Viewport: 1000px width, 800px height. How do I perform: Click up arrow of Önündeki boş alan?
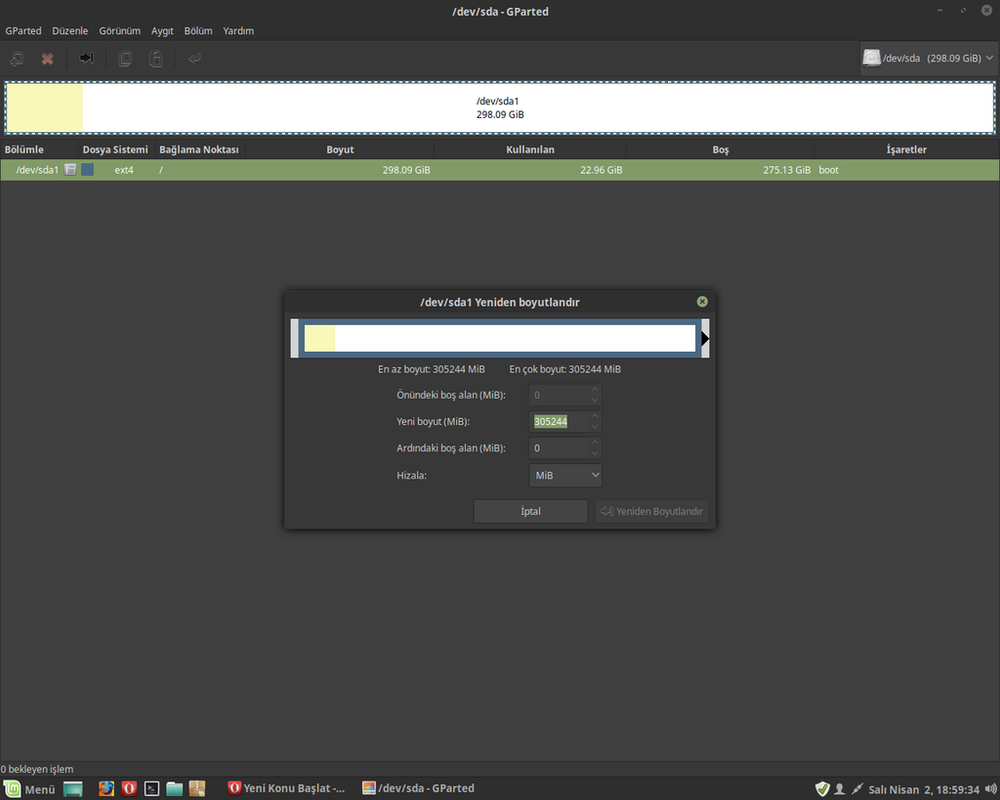(594, 389)
